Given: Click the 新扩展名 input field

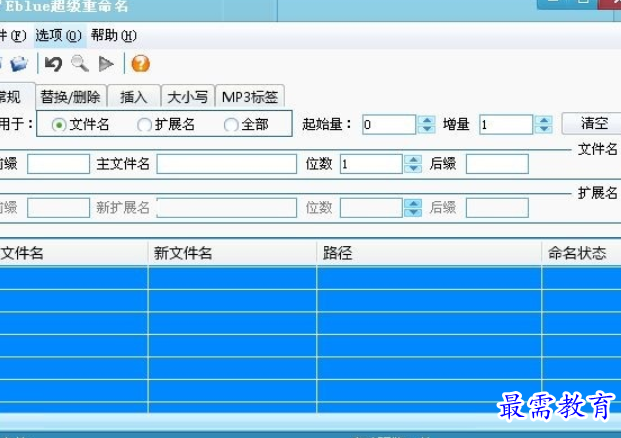Looking at the screenshot, I should click(227, 208).
